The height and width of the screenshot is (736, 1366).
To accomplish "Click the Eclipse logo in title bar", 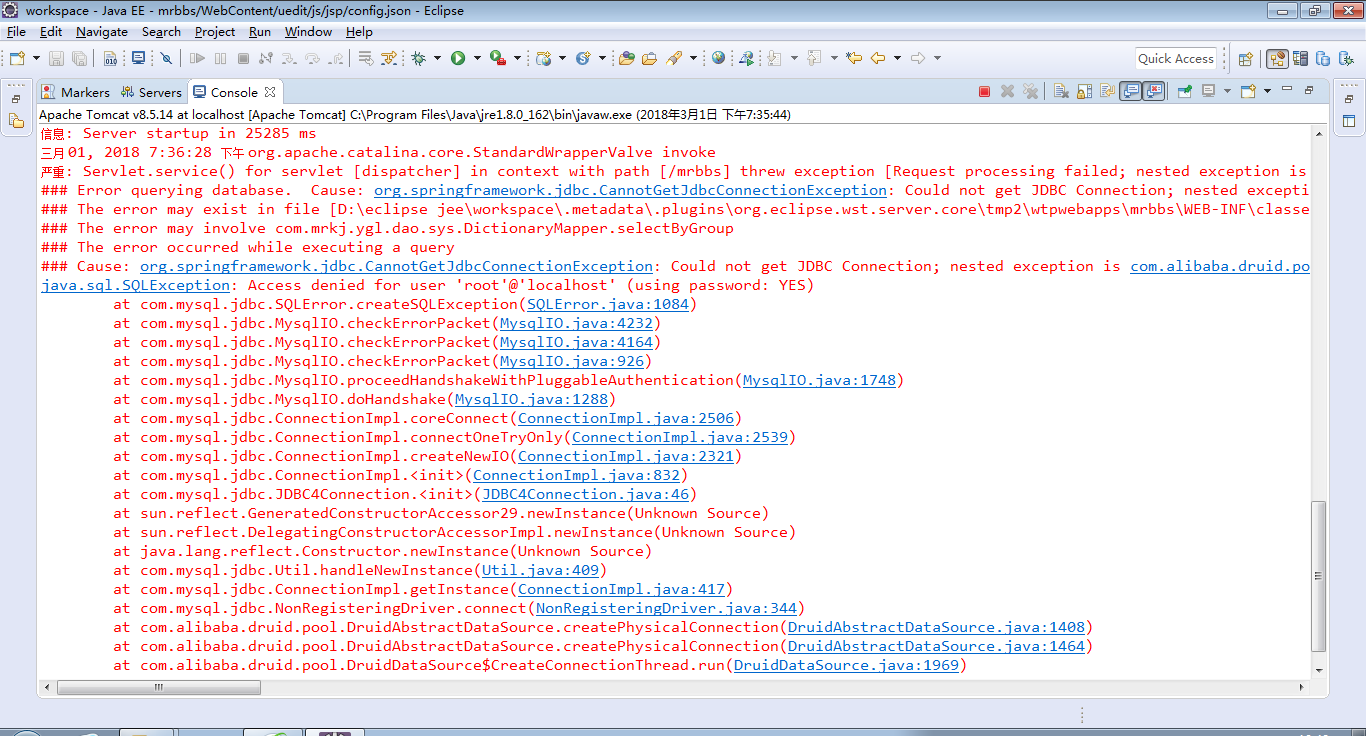I will pos(11,10).
